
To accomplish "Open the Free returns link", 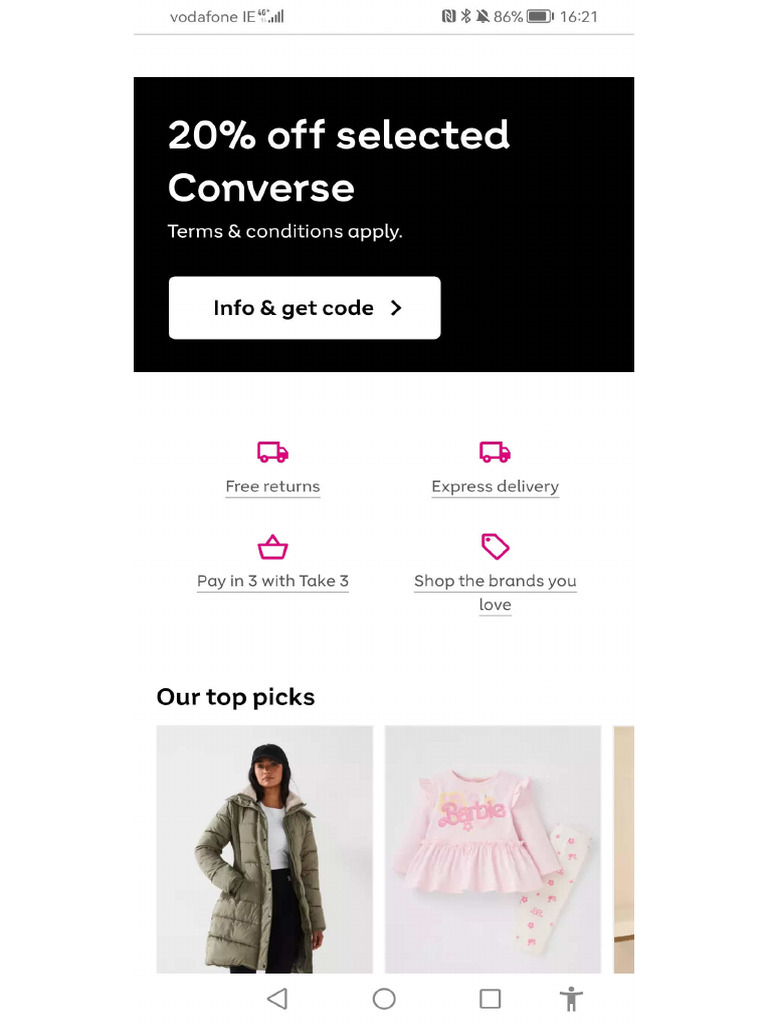I will pos(272,487).
